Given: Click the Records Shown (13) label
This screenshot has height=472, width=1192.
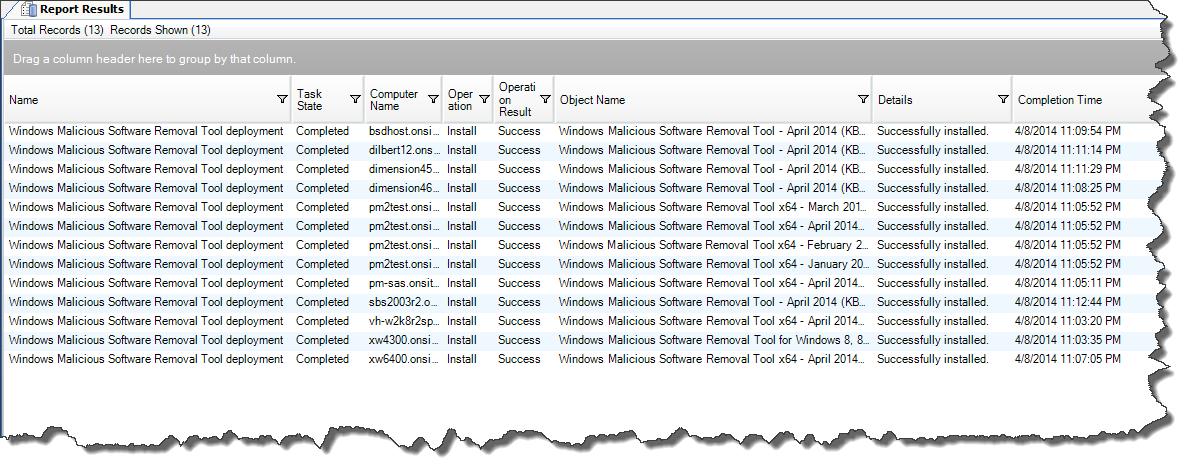Looking at the screenshot, I should [x=160, y=30].
